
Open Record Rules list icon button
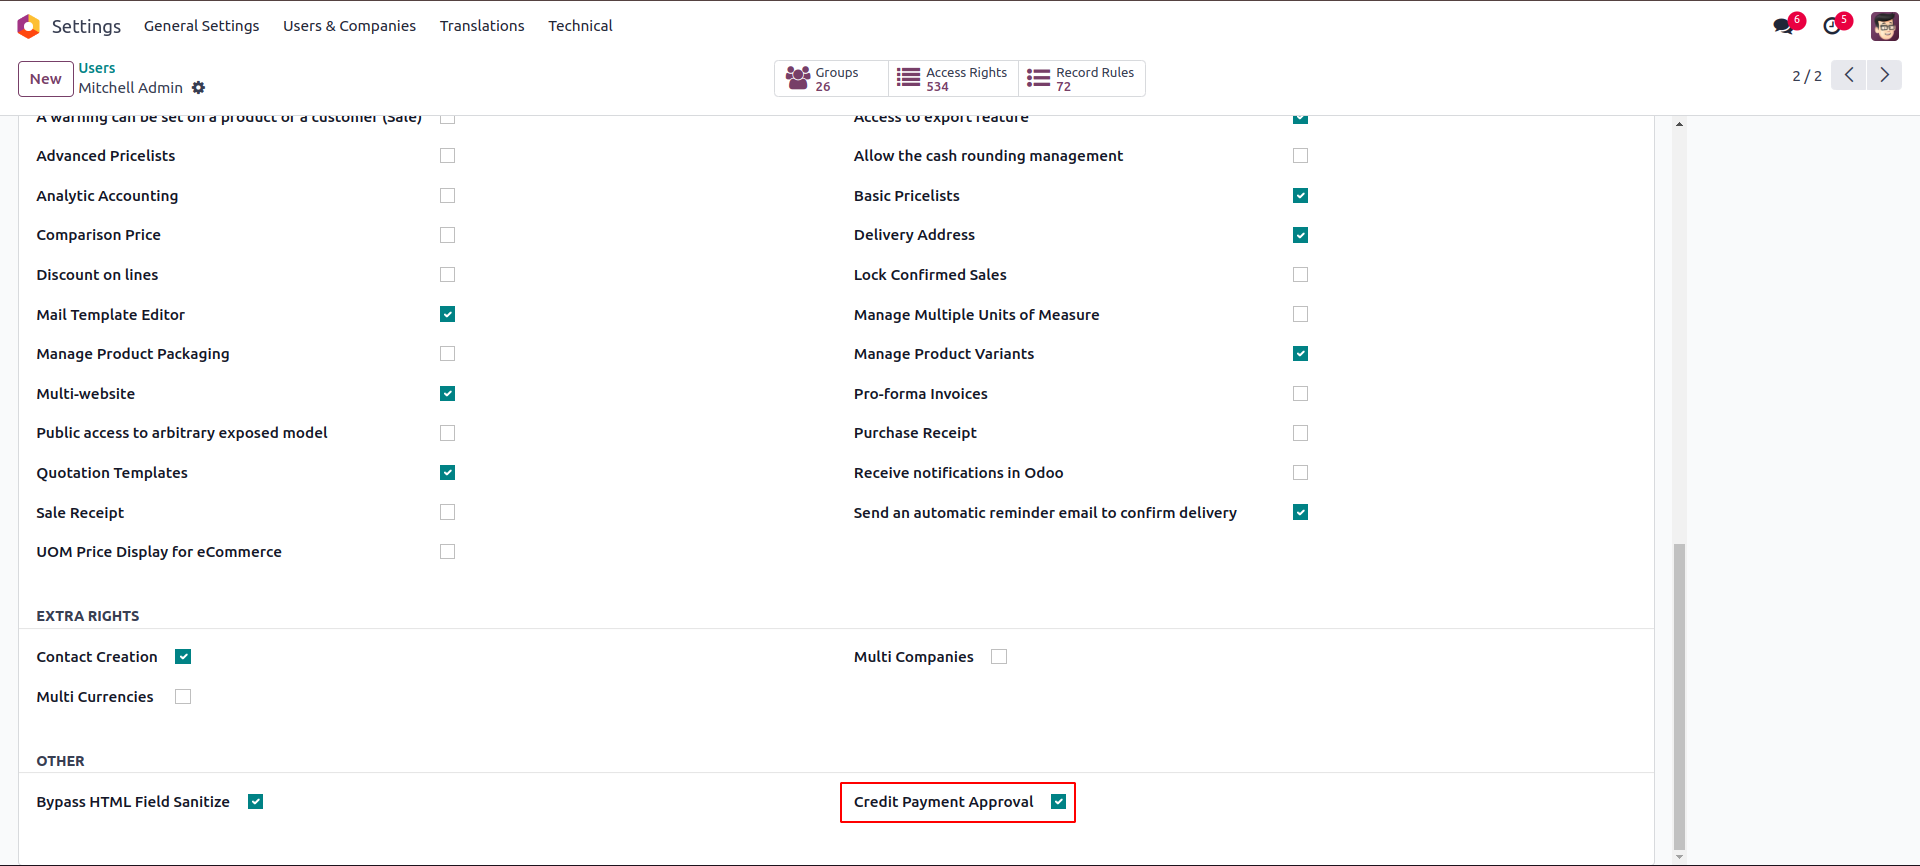click(x=1081, y=79)
